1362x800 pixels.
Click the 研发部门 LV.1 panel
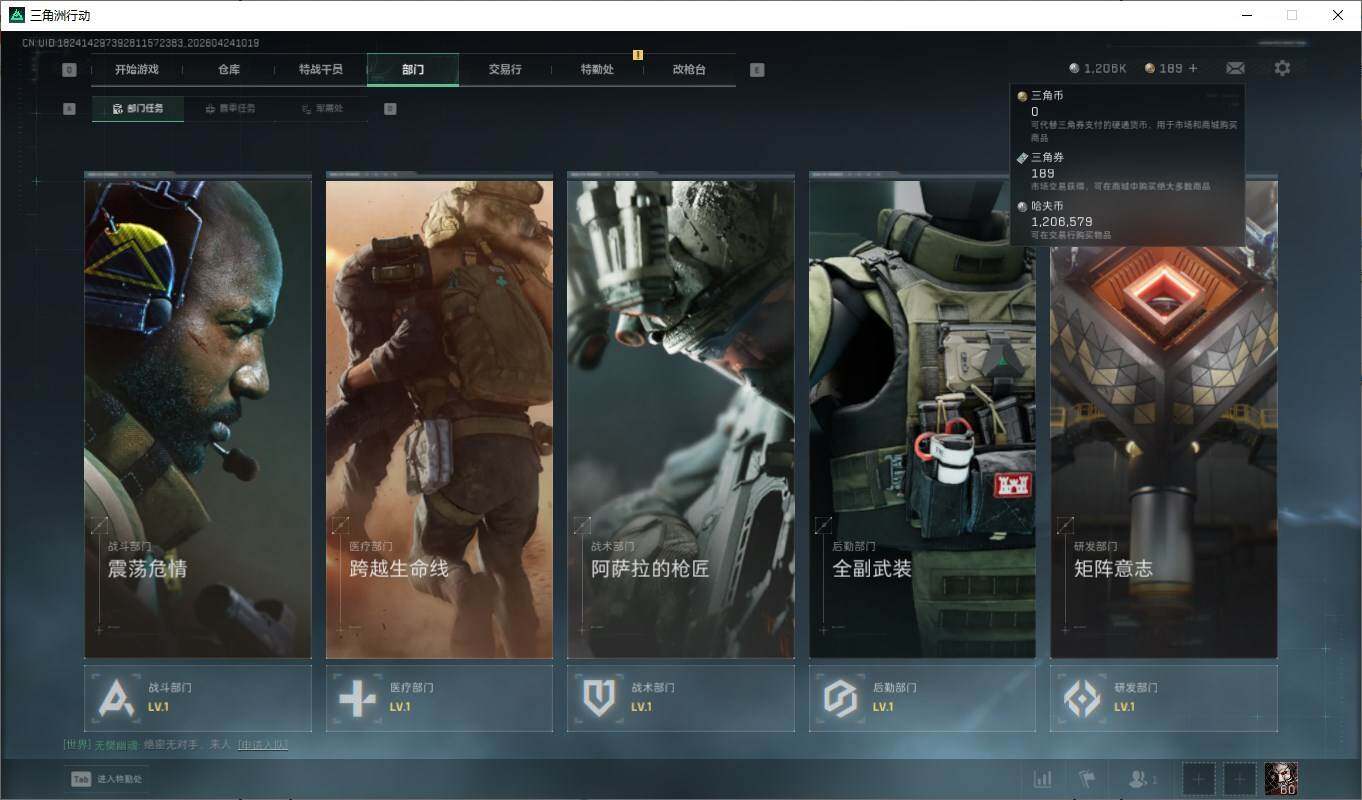pos(1164,698)
